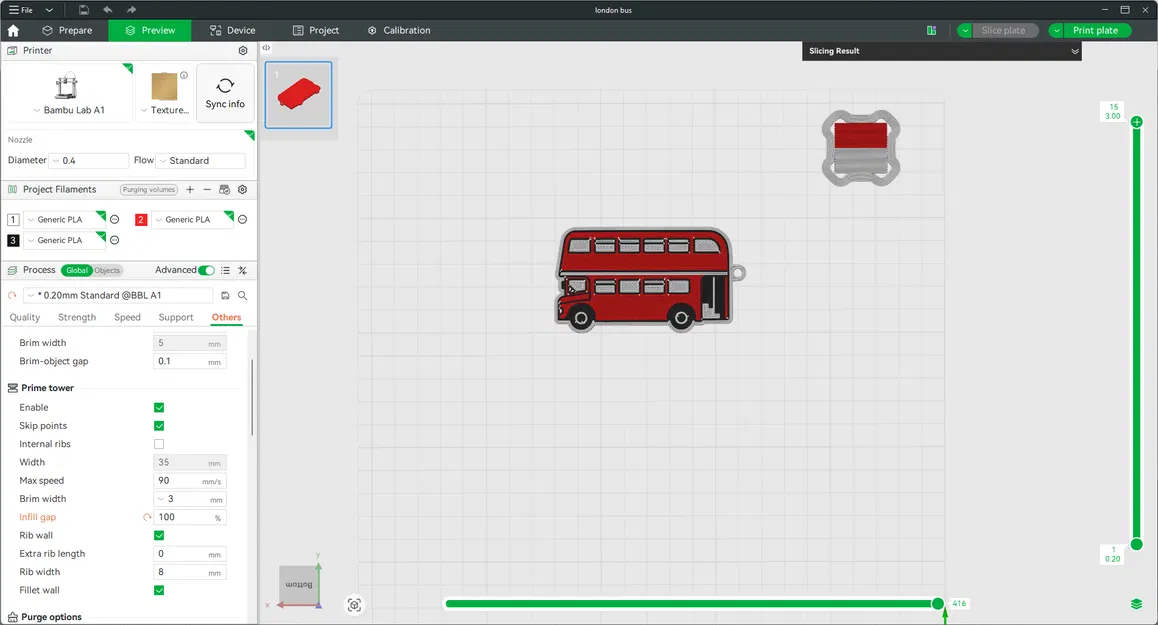Open the 0.20mm Standard preset dropdown

click(x=118, y=295)
